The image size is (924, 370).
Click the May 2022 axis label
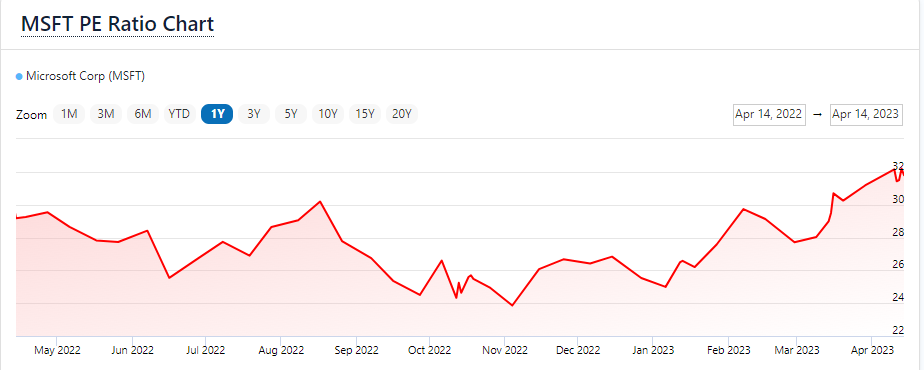pyautogui.click(x=57, y=350)
